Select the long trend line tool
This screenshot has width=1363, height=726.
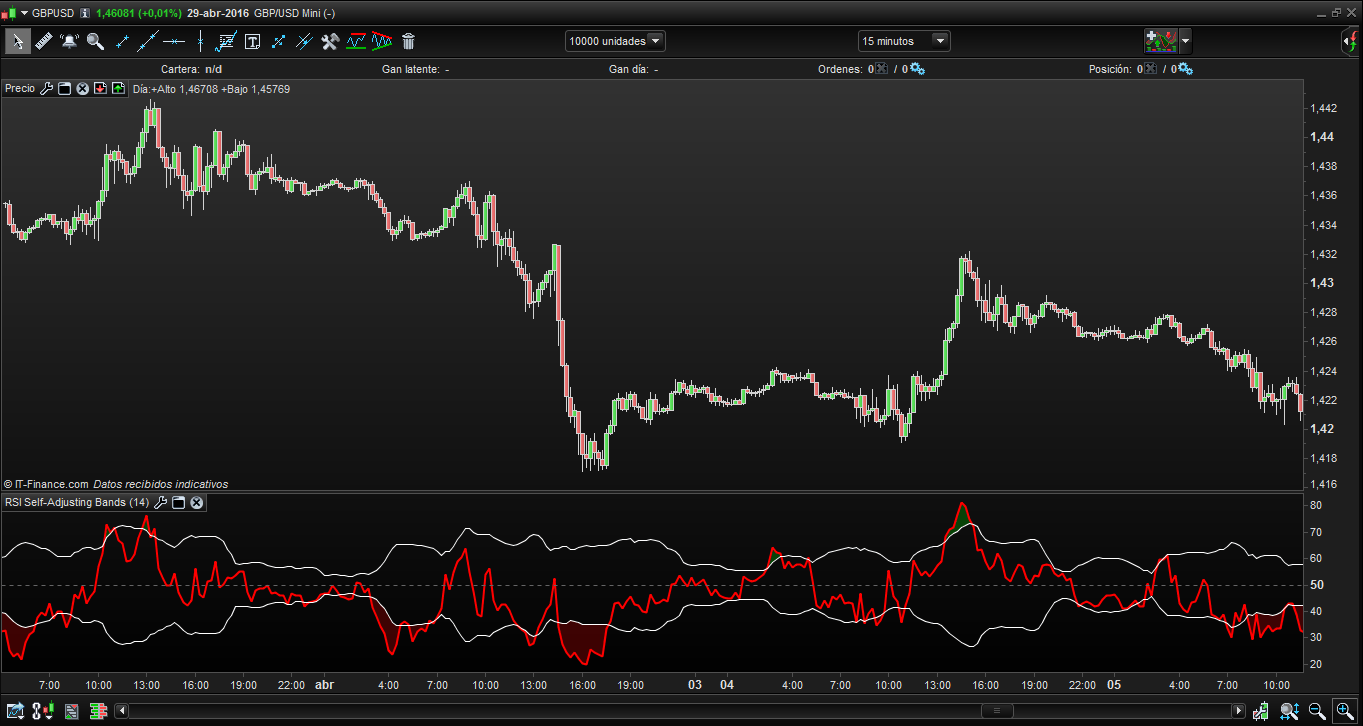click(x=148, y=41)
